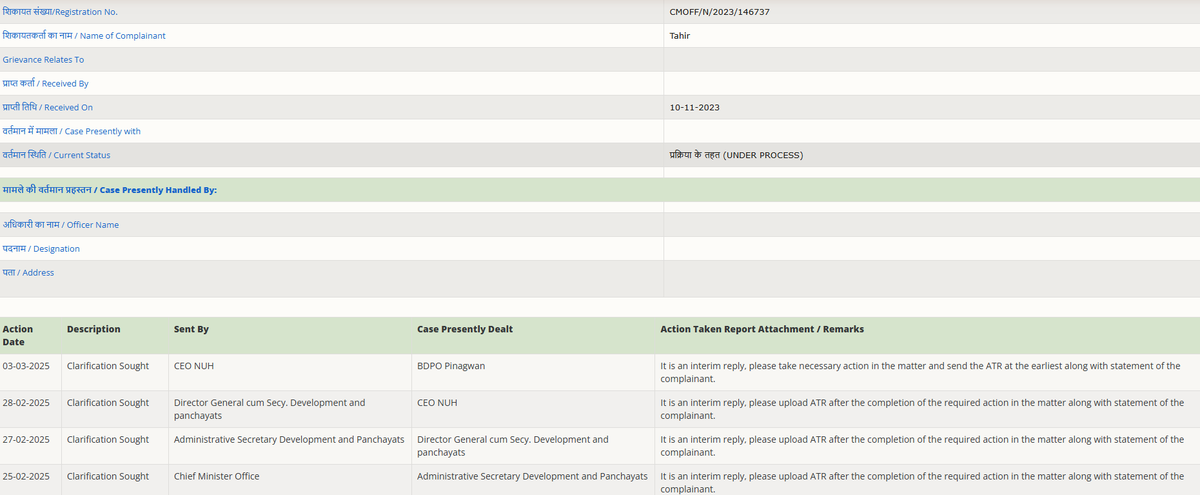
Task: Click the Registration No. label
Action: tap(60, 12)
